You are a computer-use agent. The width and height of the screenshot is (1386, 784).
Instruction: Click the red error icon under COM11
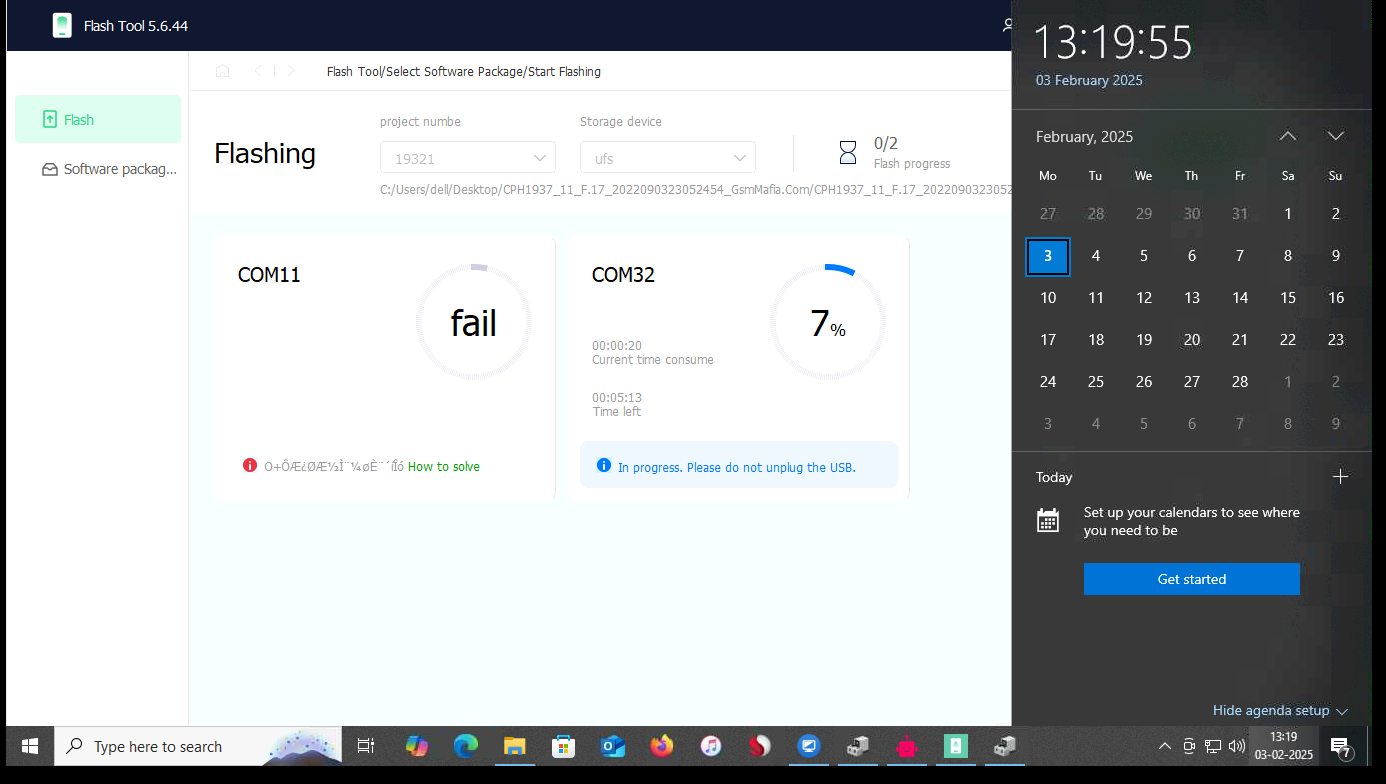(x=250, y=465)
